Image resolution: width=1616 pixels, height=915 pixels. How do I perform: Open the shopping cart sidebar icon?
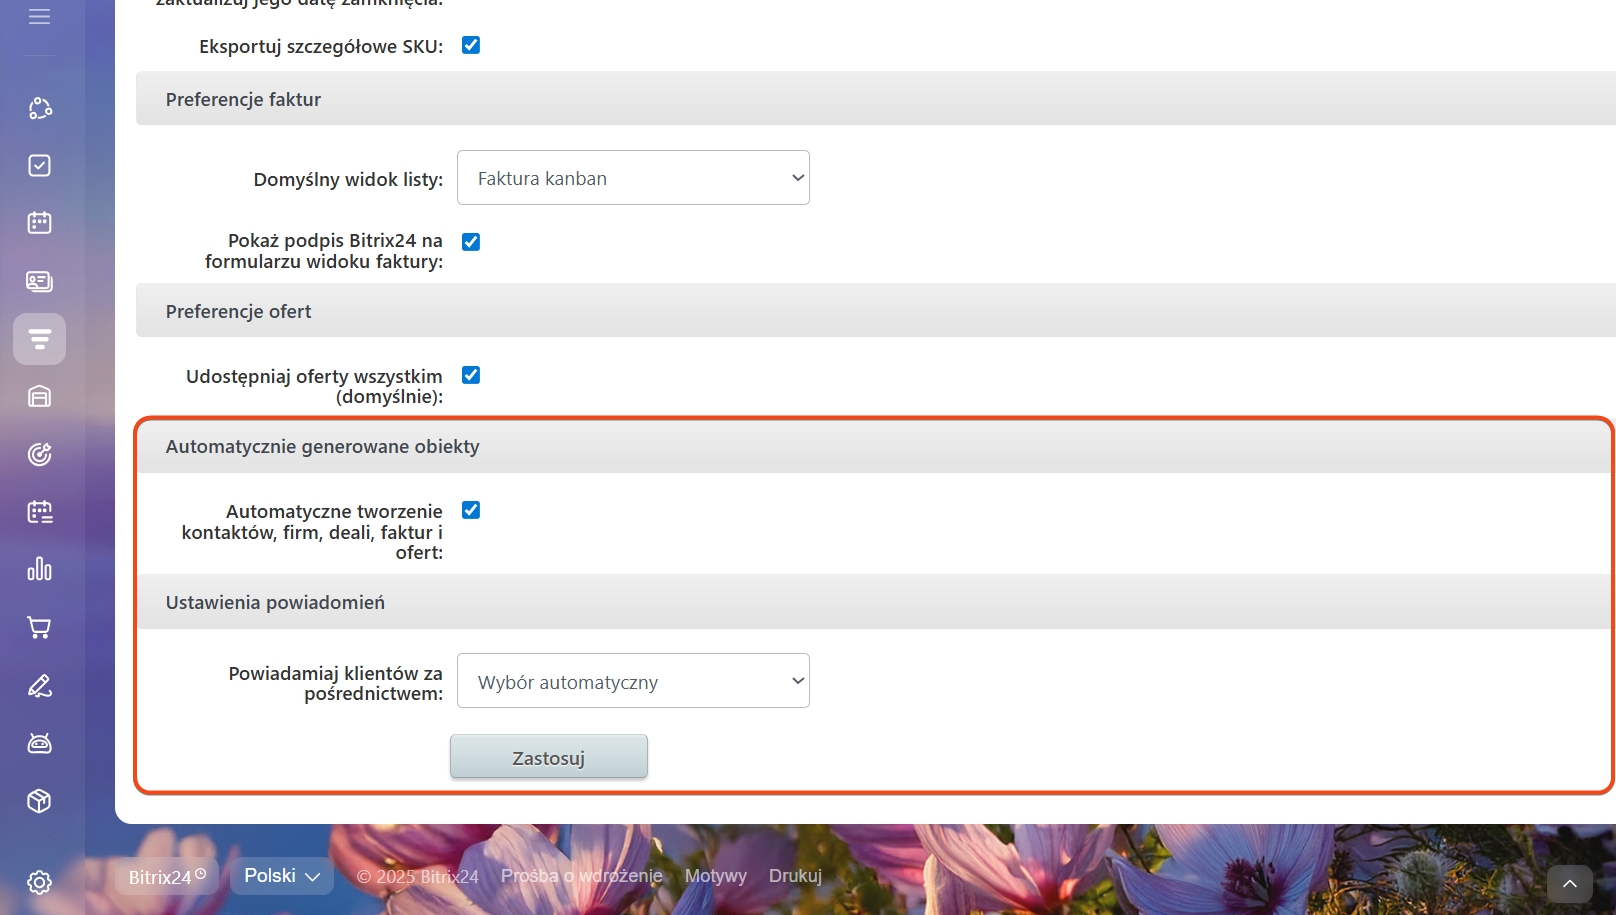[39, 627]
